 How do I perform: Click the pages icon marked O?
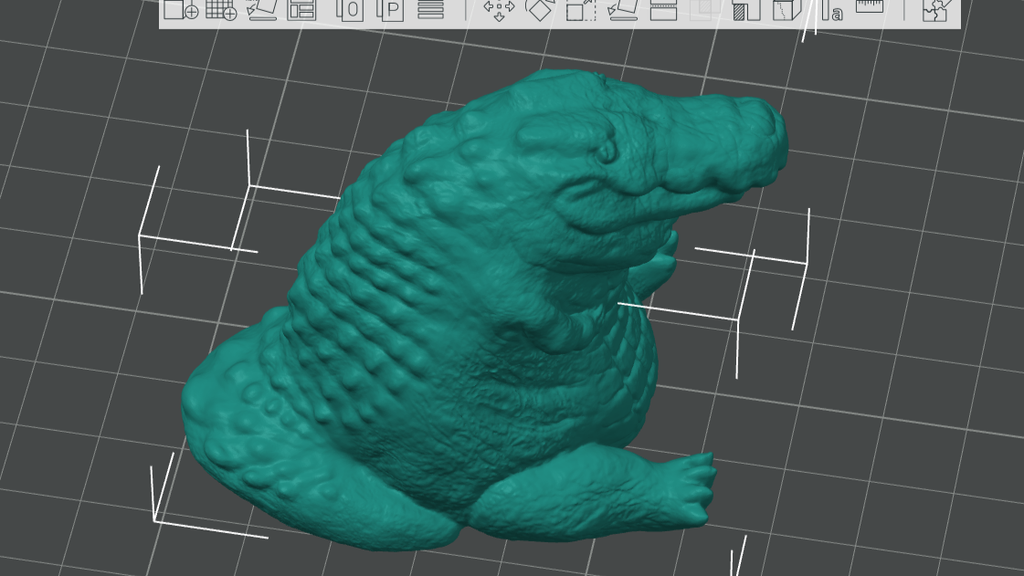pyautogui.click(x=350, y=10)
